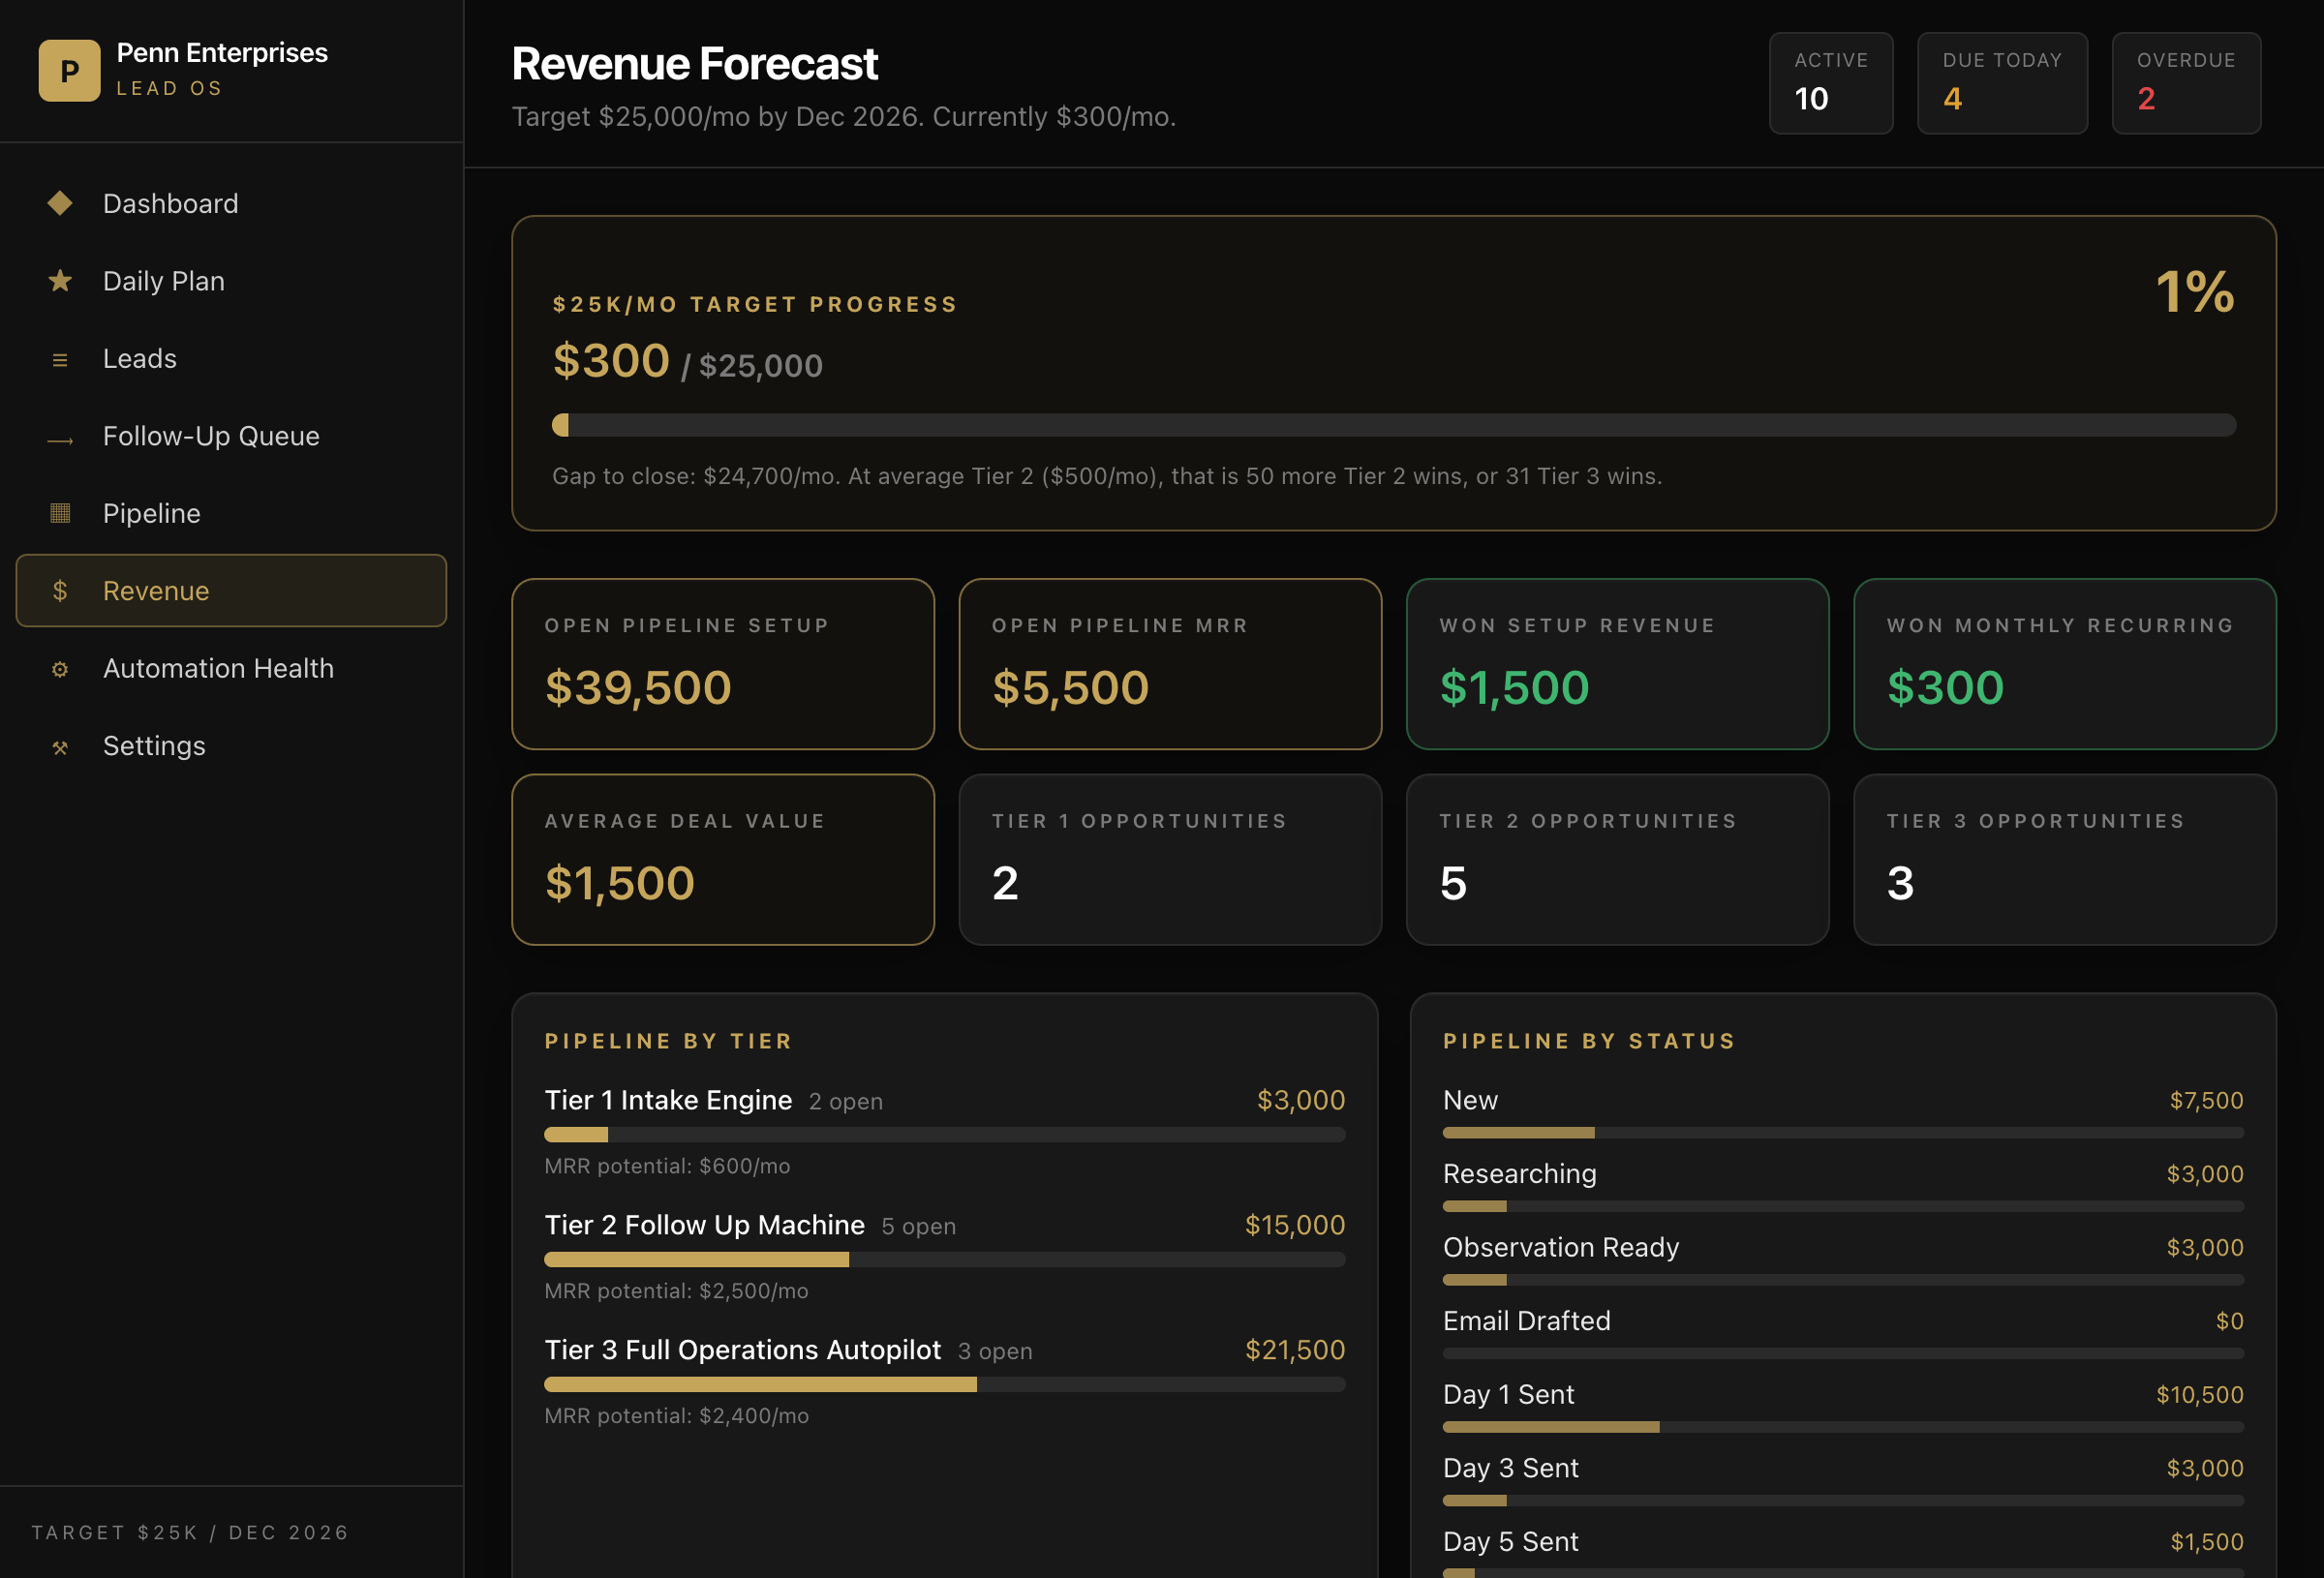Click the Revenue Forecast heading
This screenshot has width=2324, height=1578.
[x=695, y=64]
